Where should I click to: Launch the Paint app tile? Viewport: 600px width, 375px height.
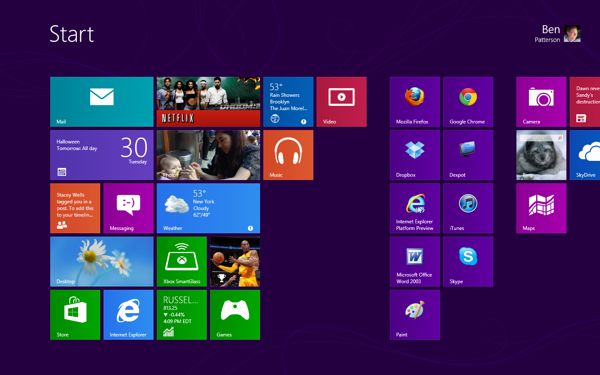415,315
